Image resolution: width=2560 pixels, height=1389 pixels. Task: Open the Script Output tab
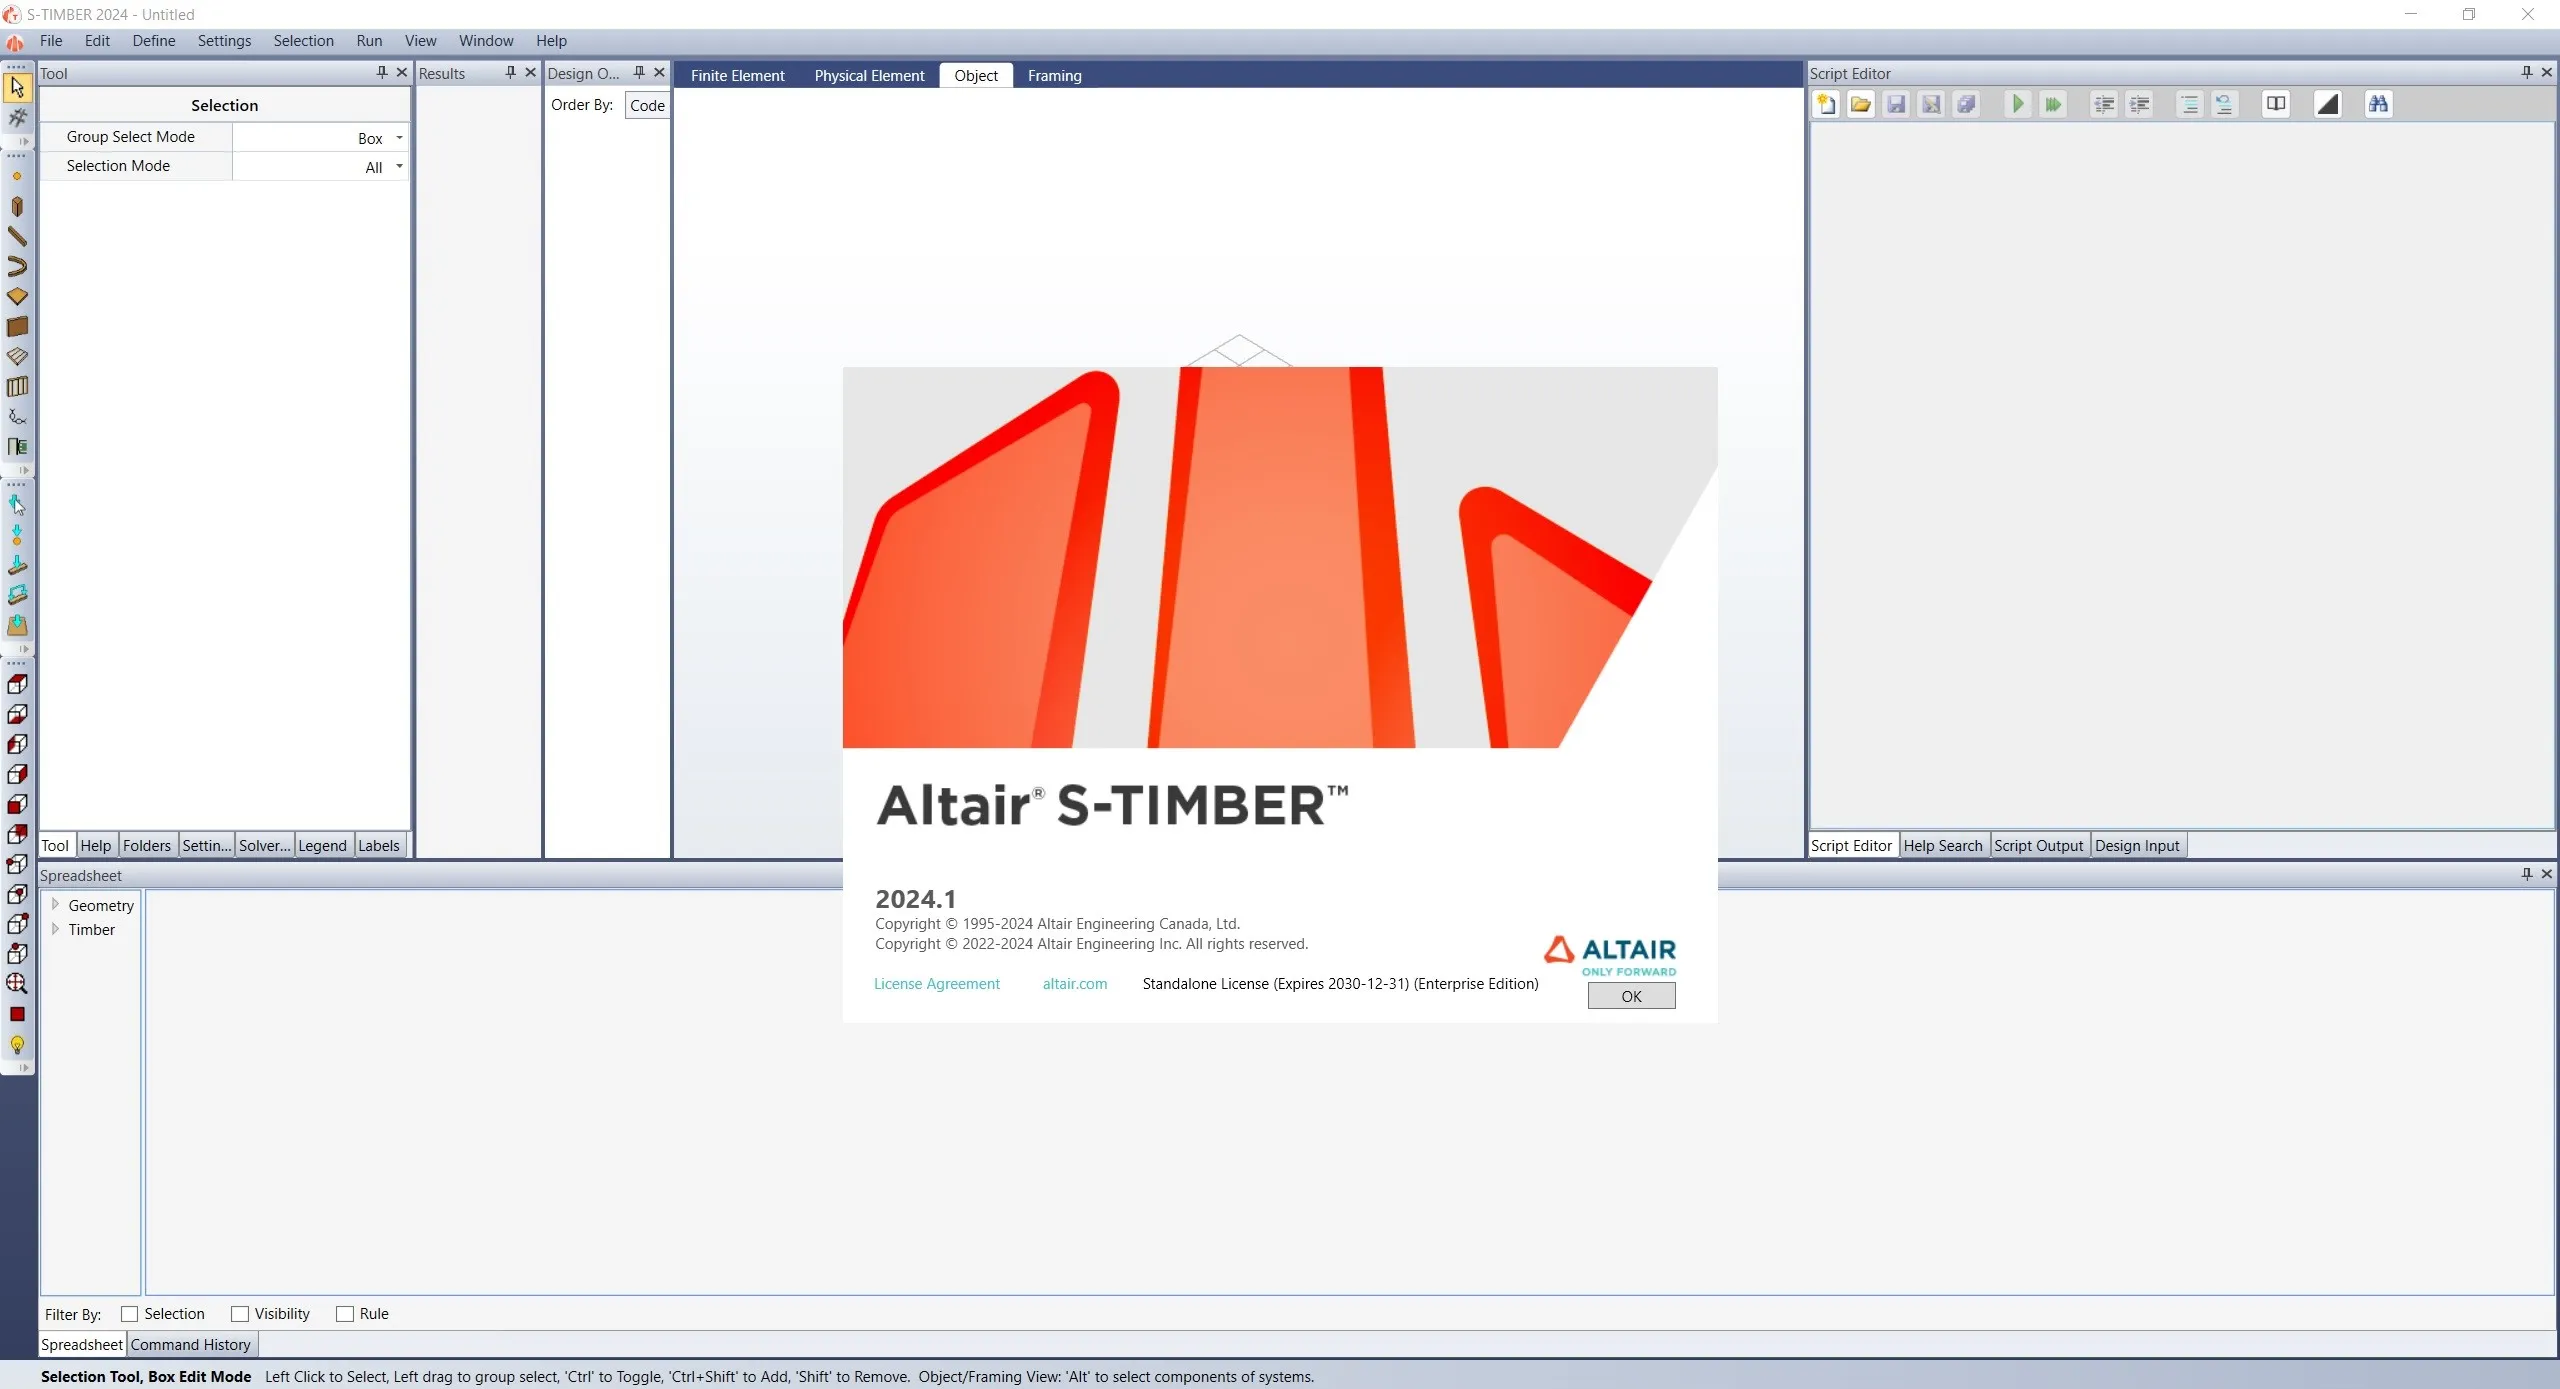pyautogui.click(x=2038, y=846)
